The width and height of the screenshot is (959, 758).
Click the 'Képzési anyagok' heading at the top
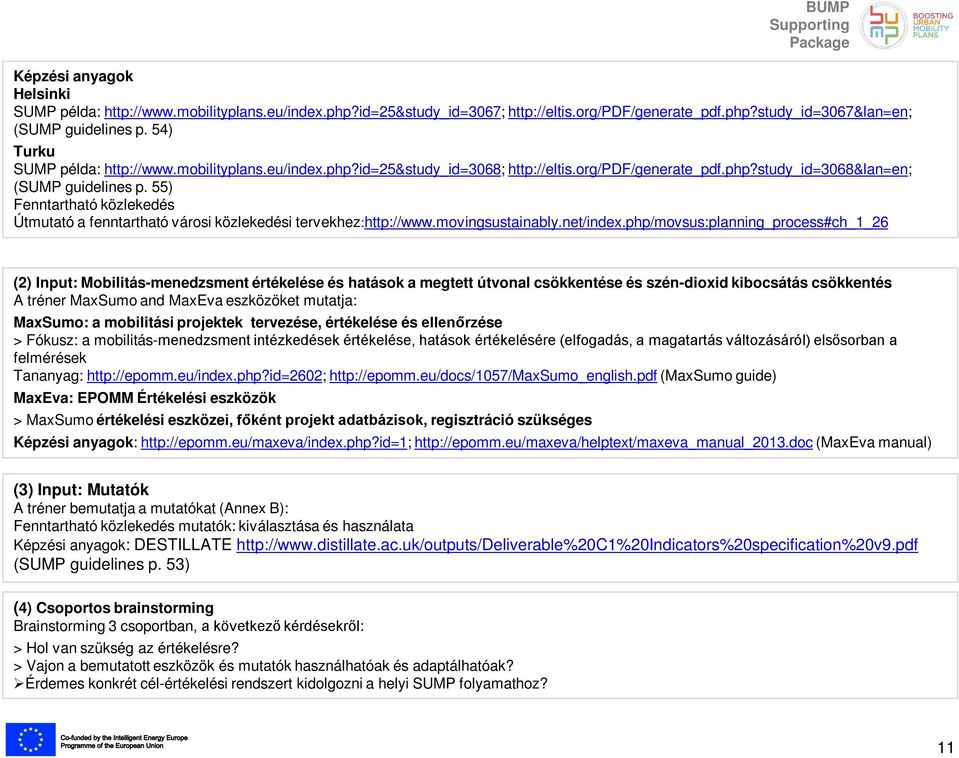[x=73, y=76]
